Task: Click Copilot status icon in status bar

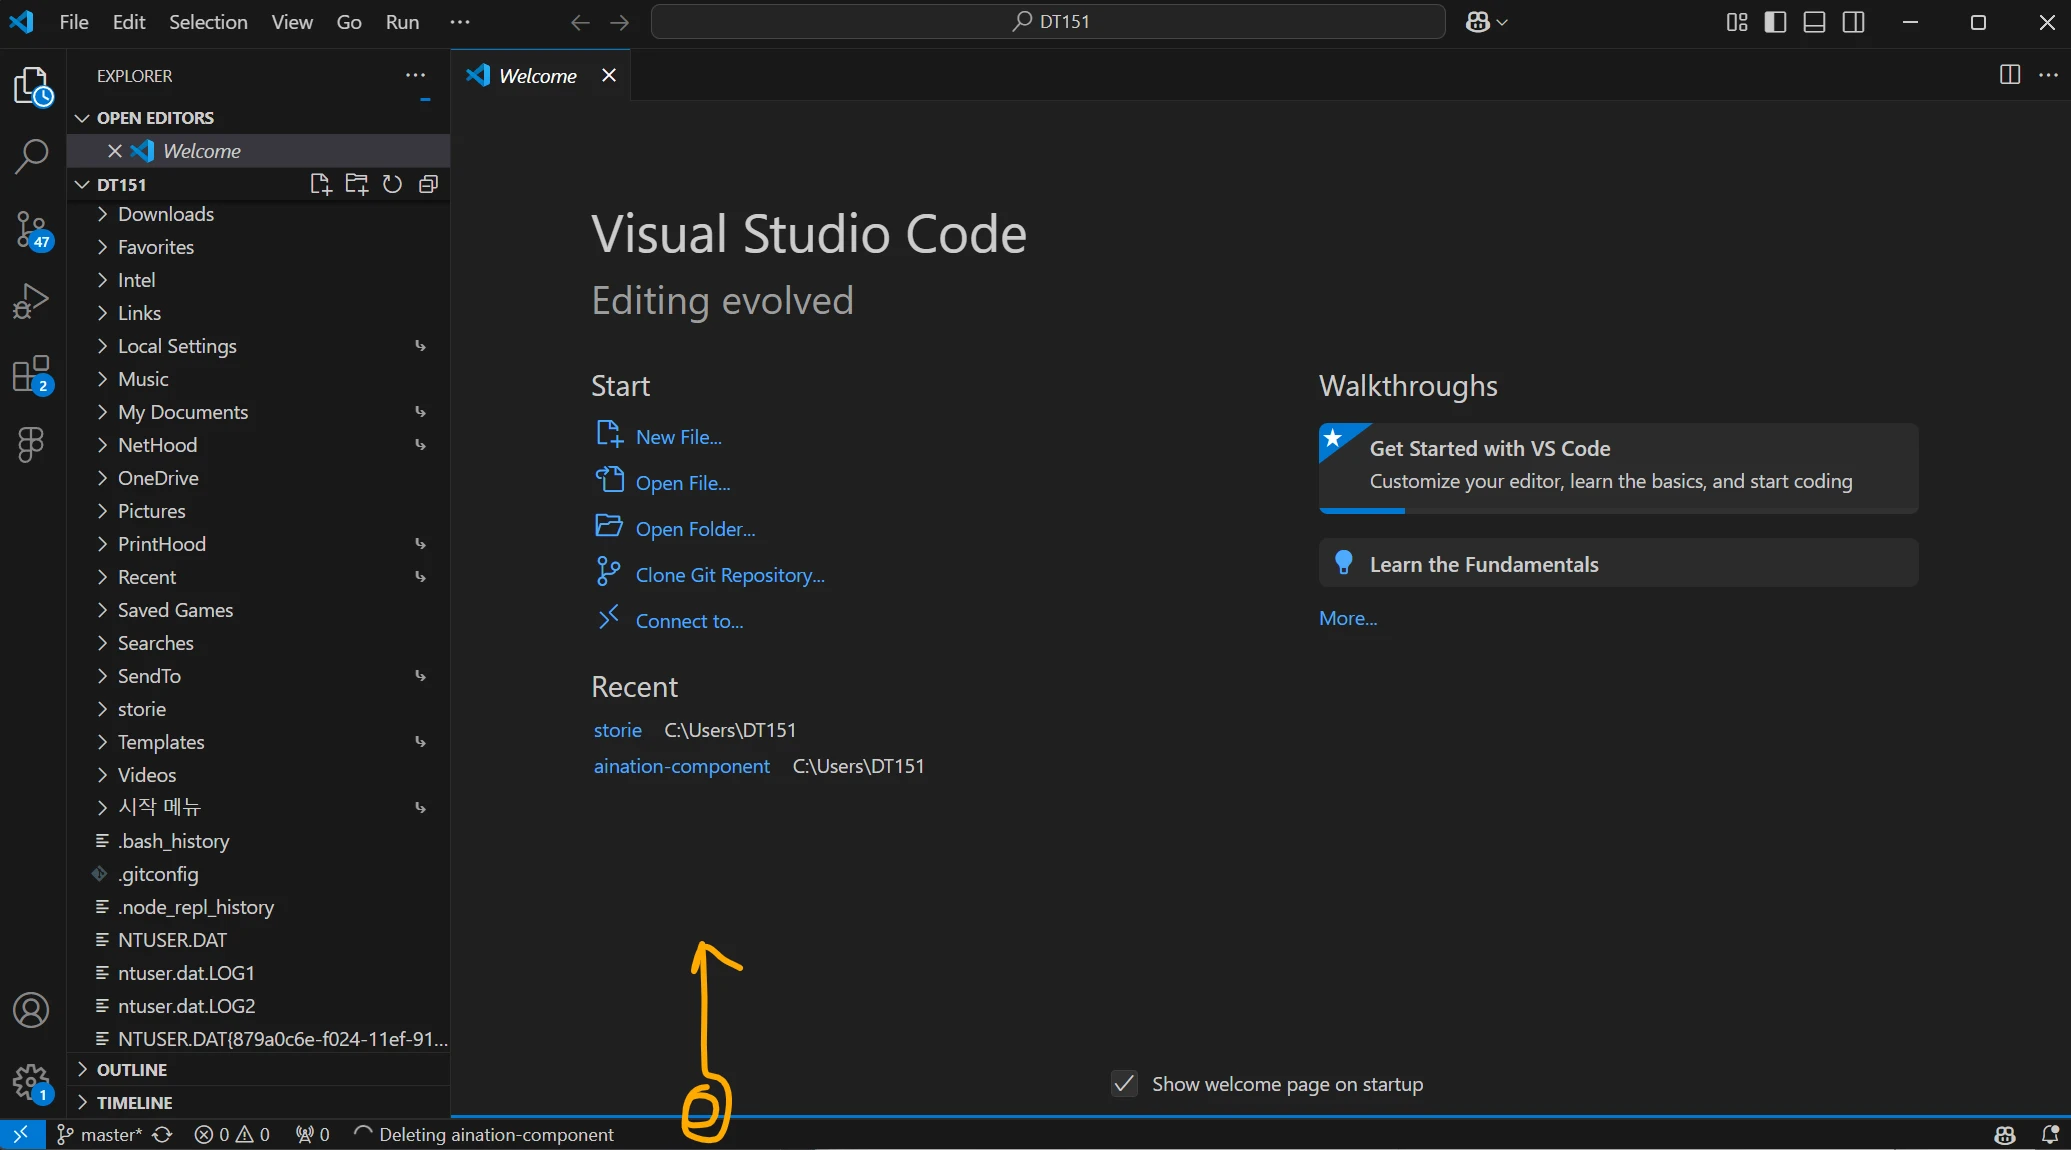Action: [x=2005, y=1134]
